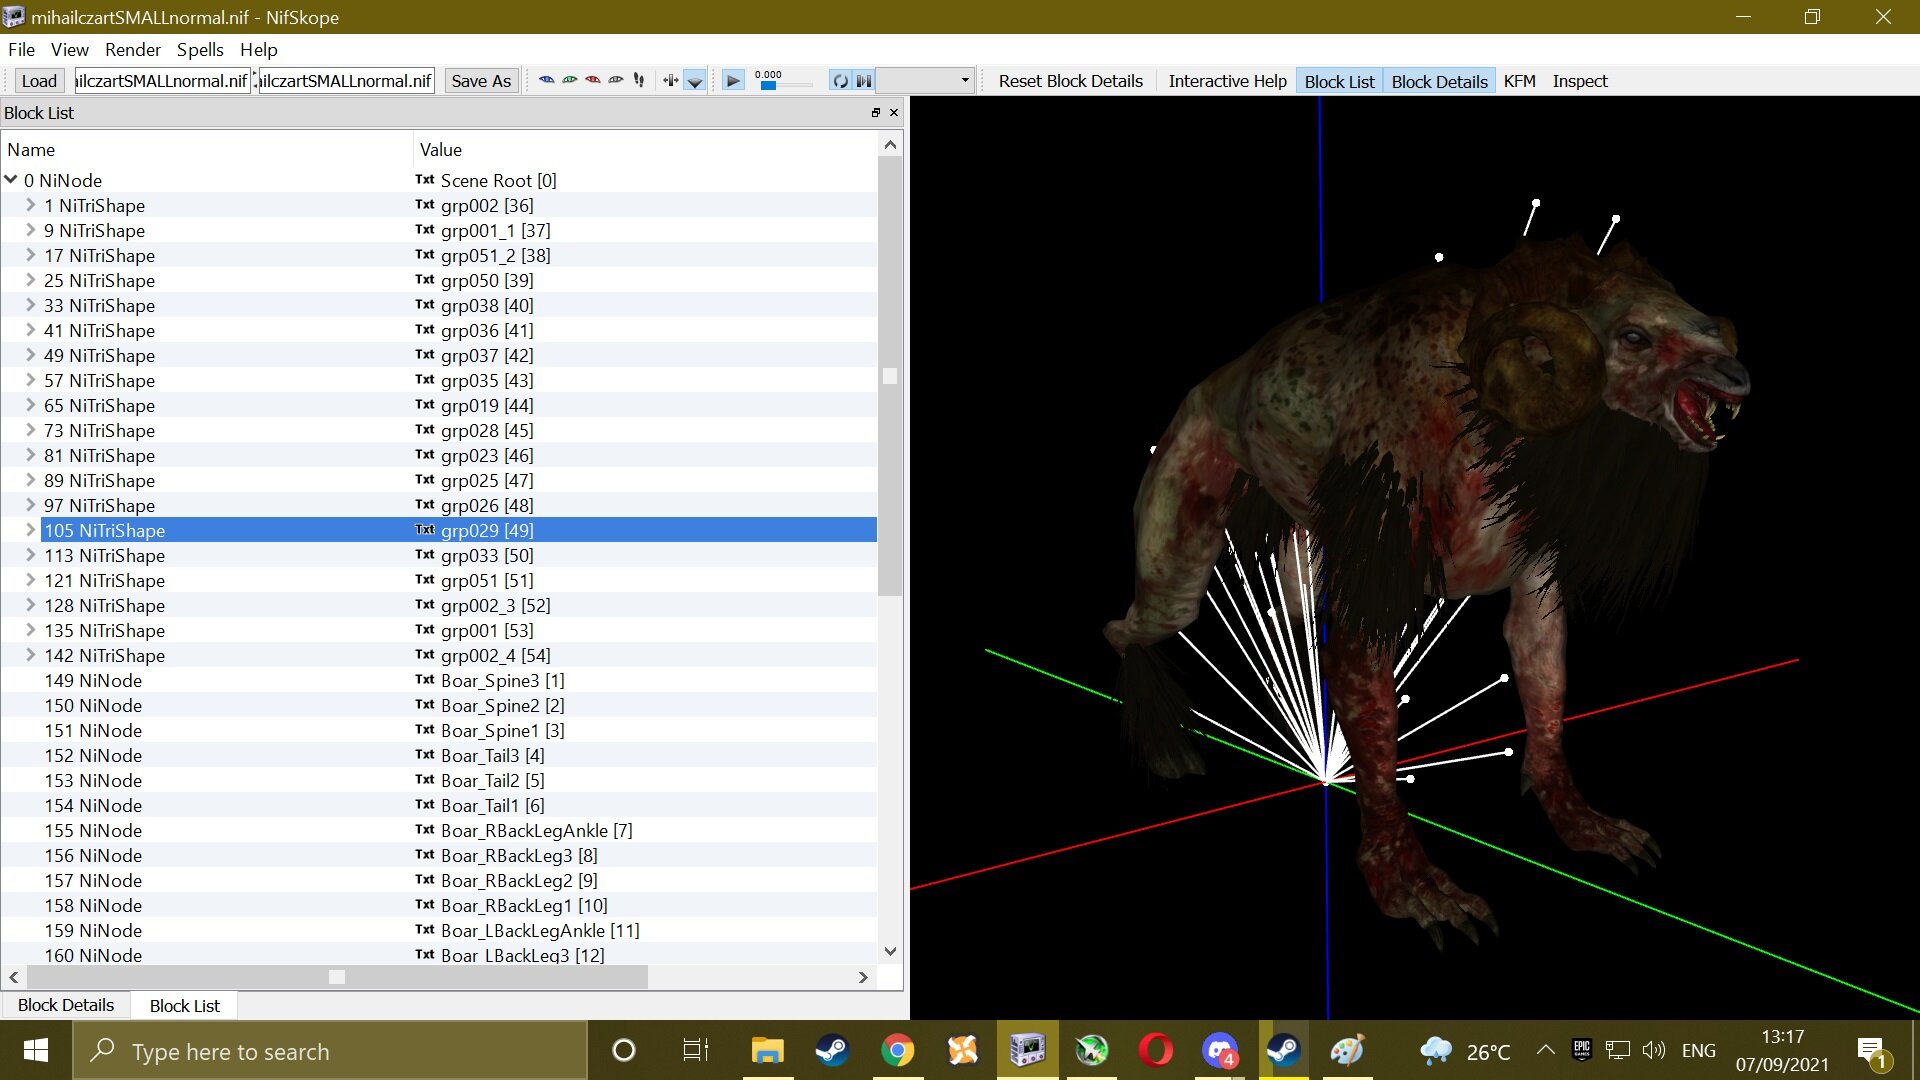The image size is (1920, 1080).
Task: Toggle animation Loop mode
Action: point(840,81)
